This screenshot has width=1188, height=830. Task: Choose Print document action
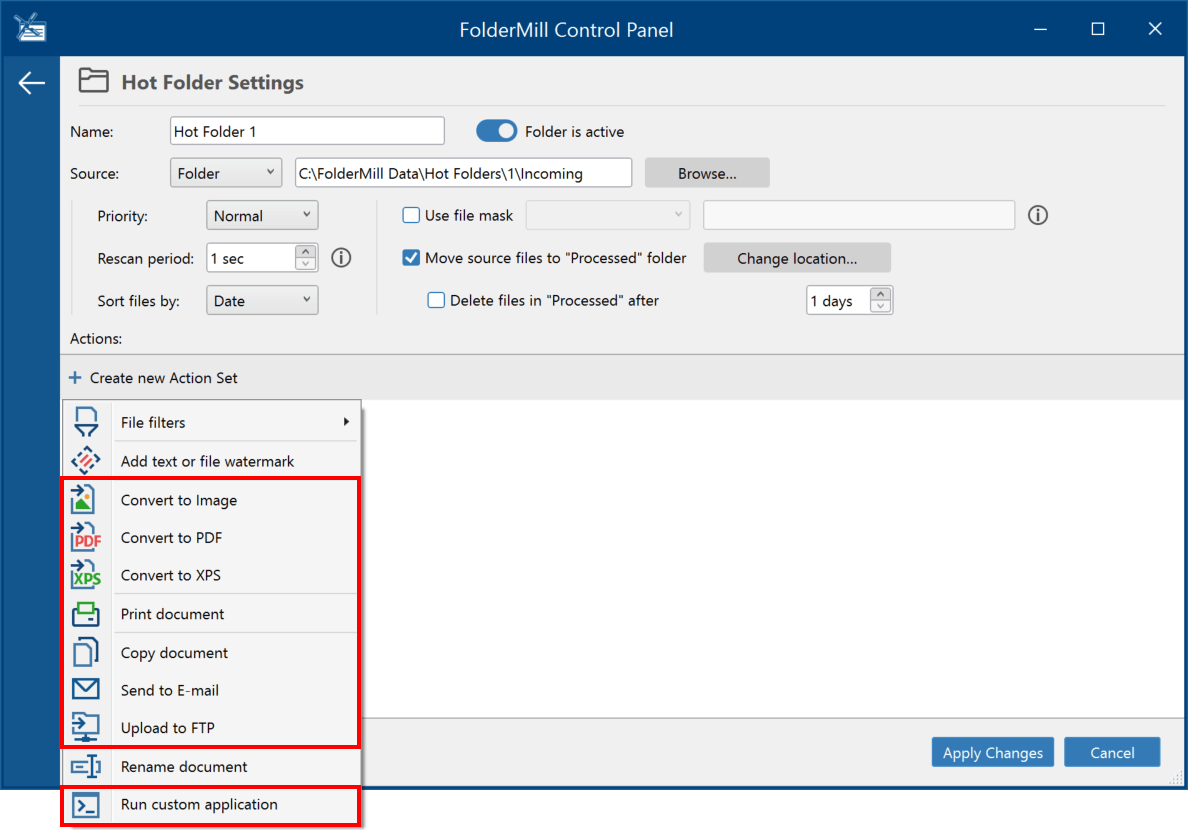click(211, 614)
